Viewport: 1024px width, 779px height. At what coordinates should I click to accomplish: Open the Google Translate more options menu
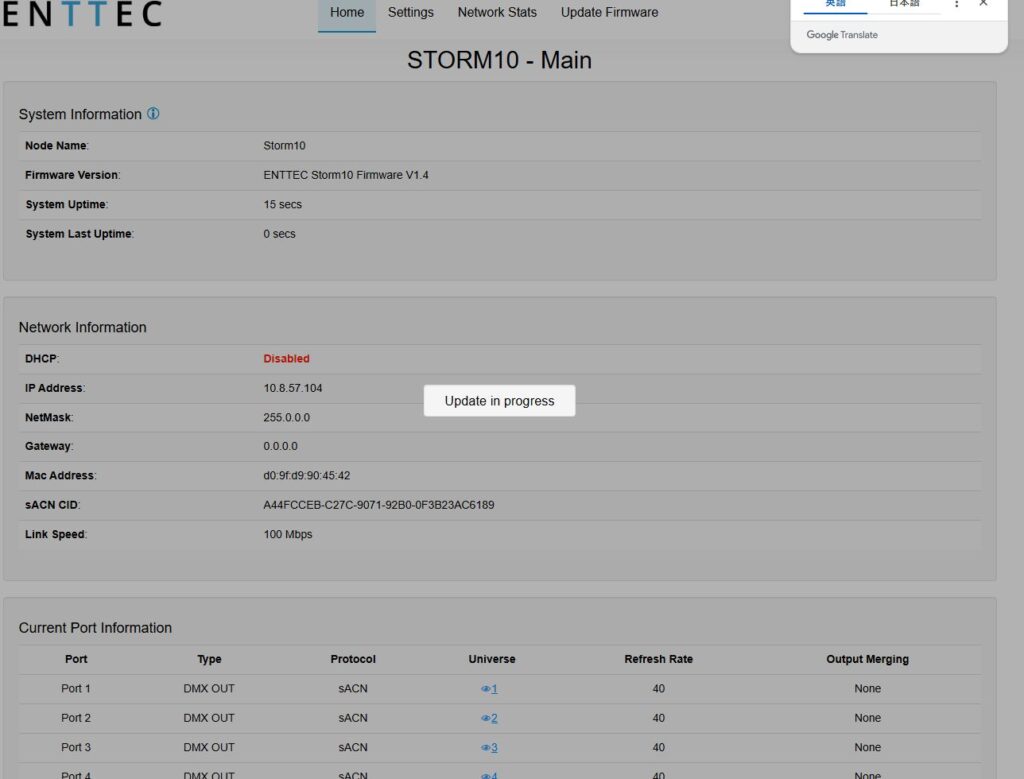click(x=956, y=4)
